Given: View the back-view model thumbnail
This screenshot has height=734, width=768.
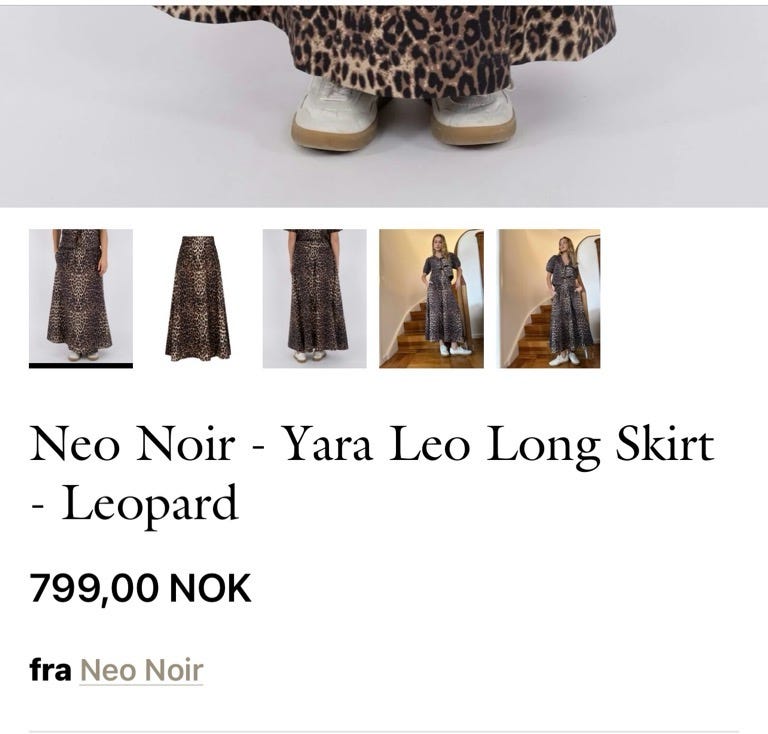Looking at the screenshot, I should 314,298.
